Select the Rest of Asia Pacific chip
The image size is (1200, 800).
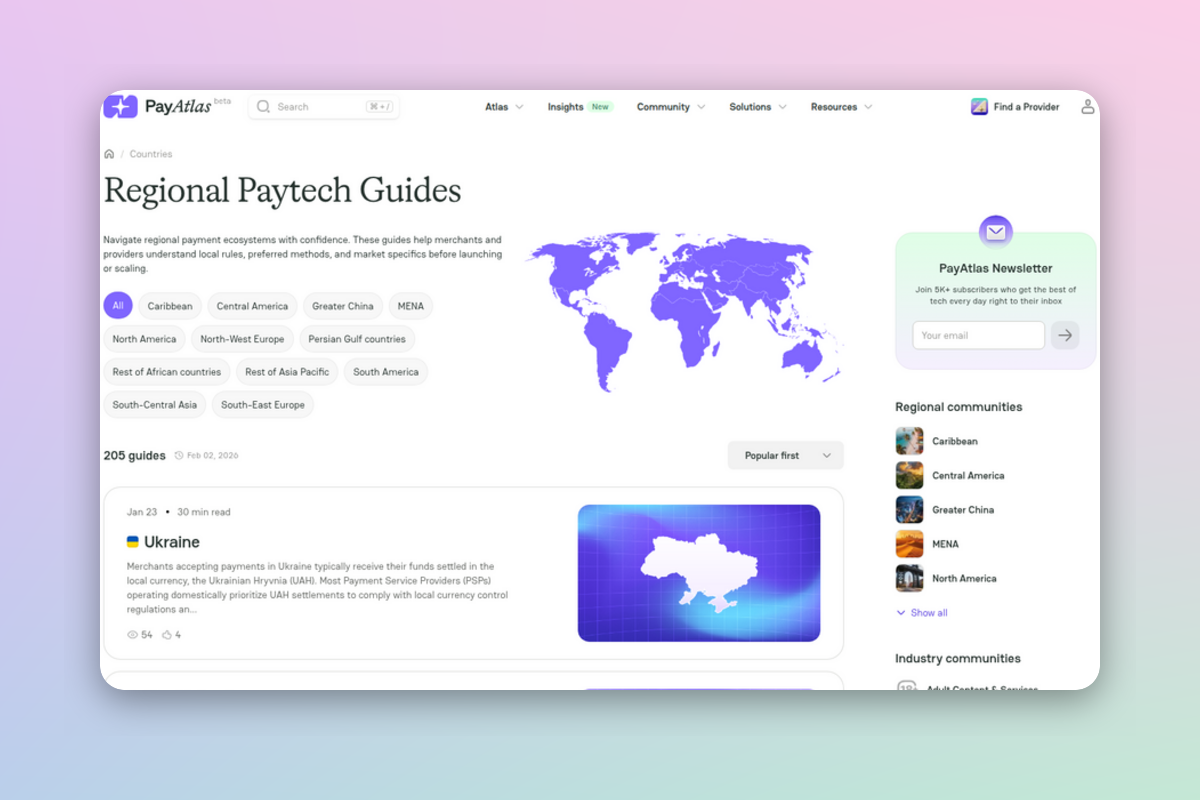point(287,372)
